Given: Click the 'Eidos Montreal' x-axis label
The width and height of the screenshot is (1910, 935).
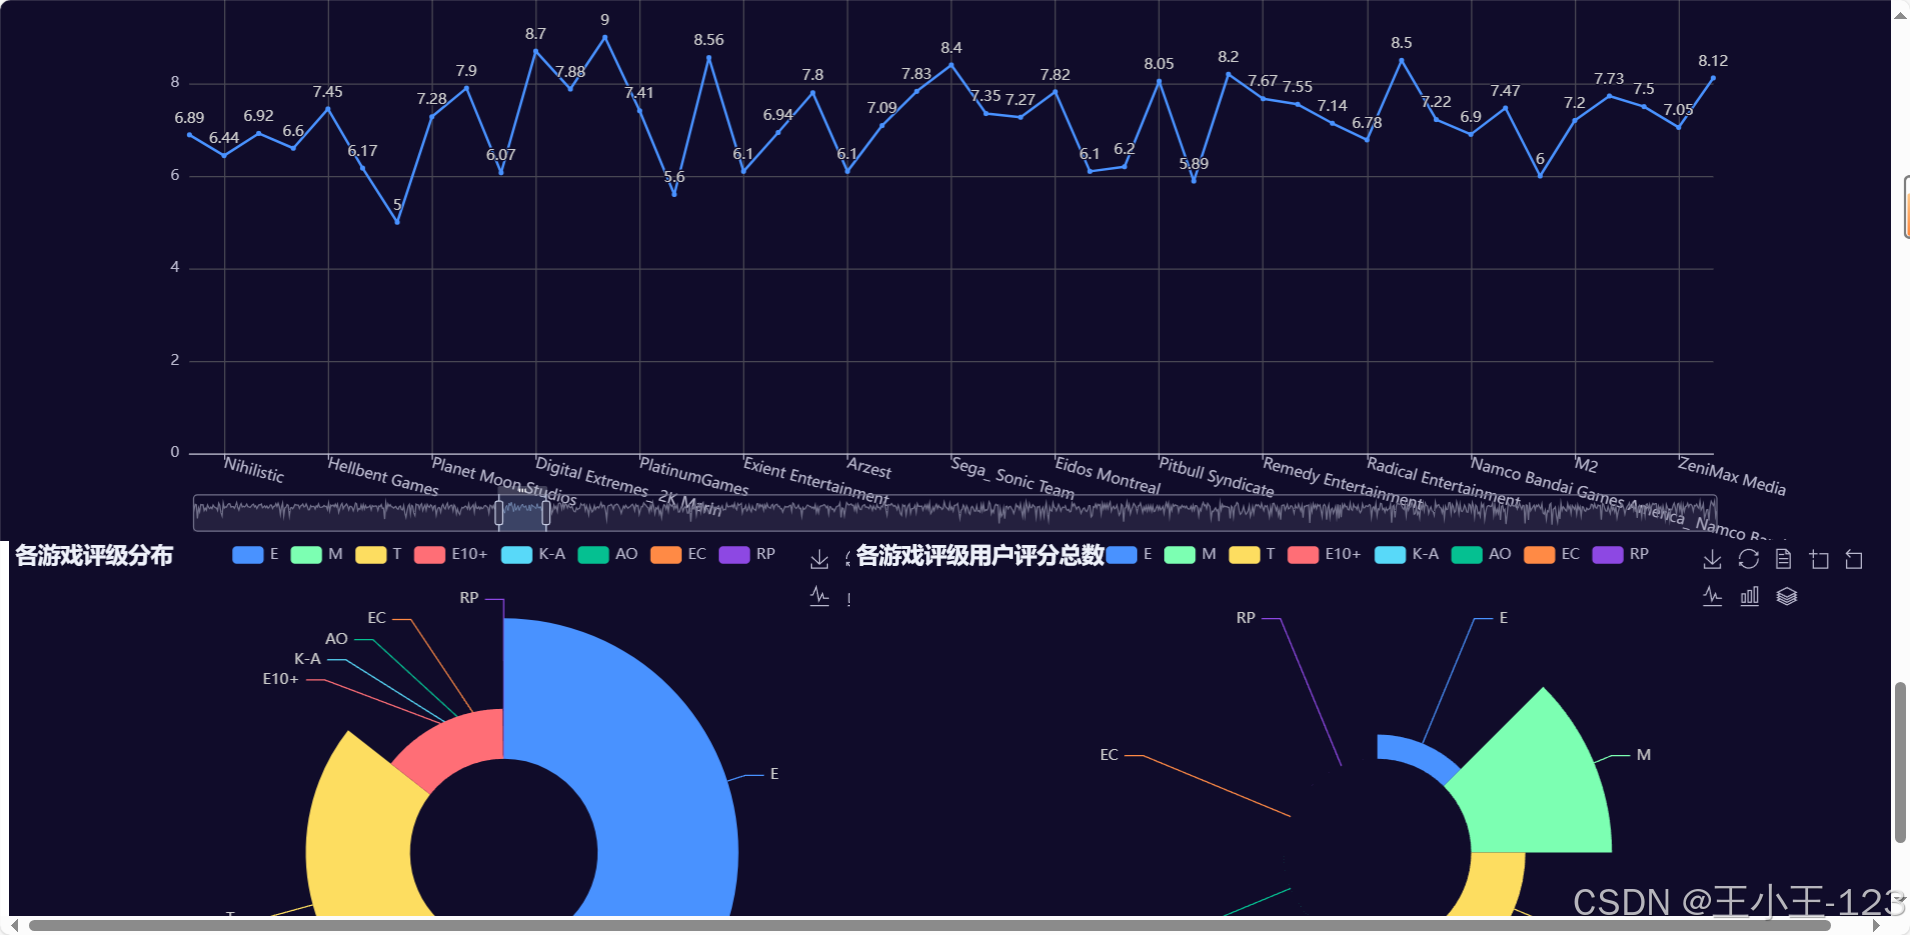Looking at the screenshot, I should click(1107, 475).
